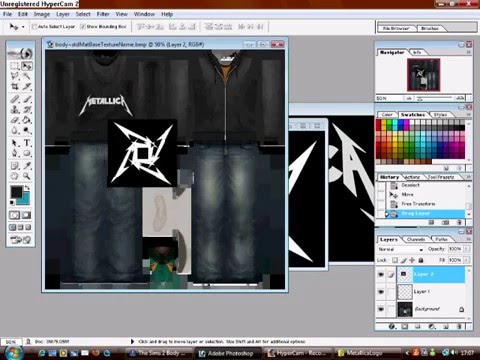Hide Layer 2 with eye icon
The height and width of the screenshot is (360, 480).
pos(381,274)
